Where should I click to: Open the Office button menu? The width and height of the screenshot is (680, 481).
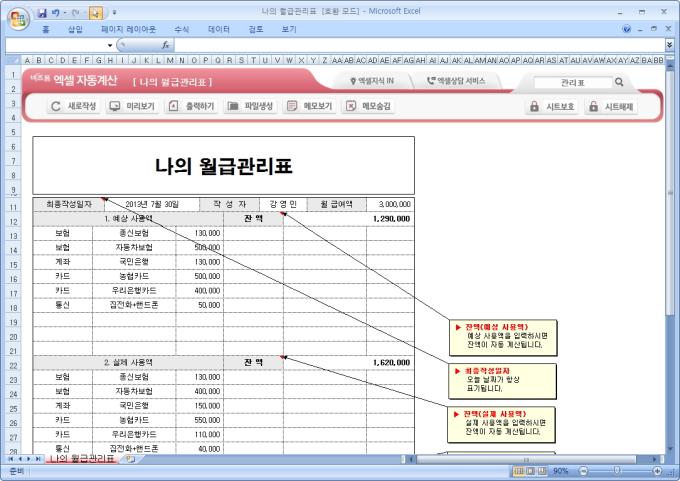[18, 18]
